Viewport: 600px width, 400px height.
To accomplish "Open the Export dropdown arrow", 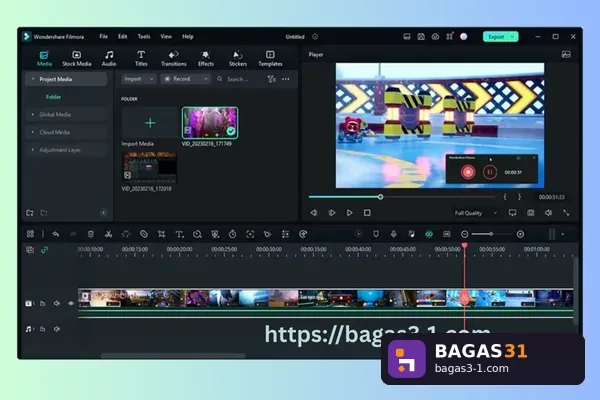I will click(512, 37).
